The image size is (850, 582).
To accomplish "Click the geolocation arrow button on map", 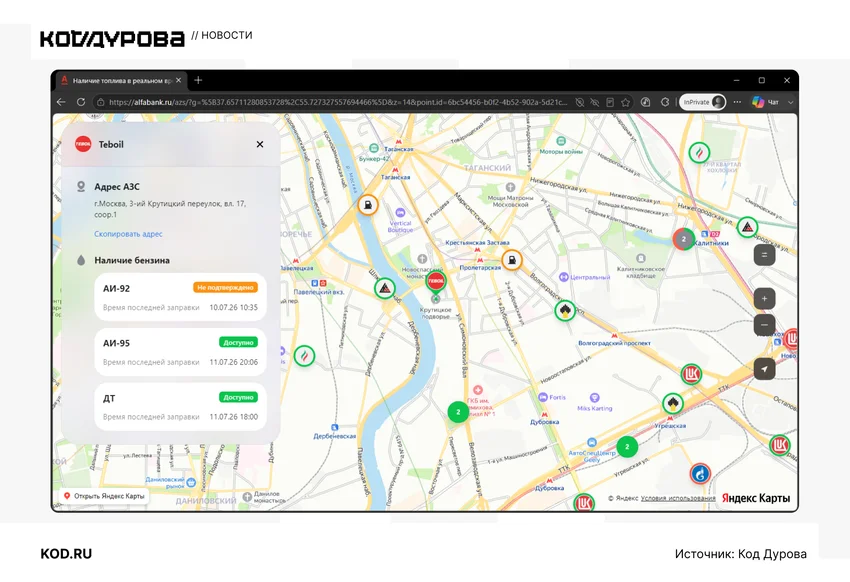I will pos(764,369).
